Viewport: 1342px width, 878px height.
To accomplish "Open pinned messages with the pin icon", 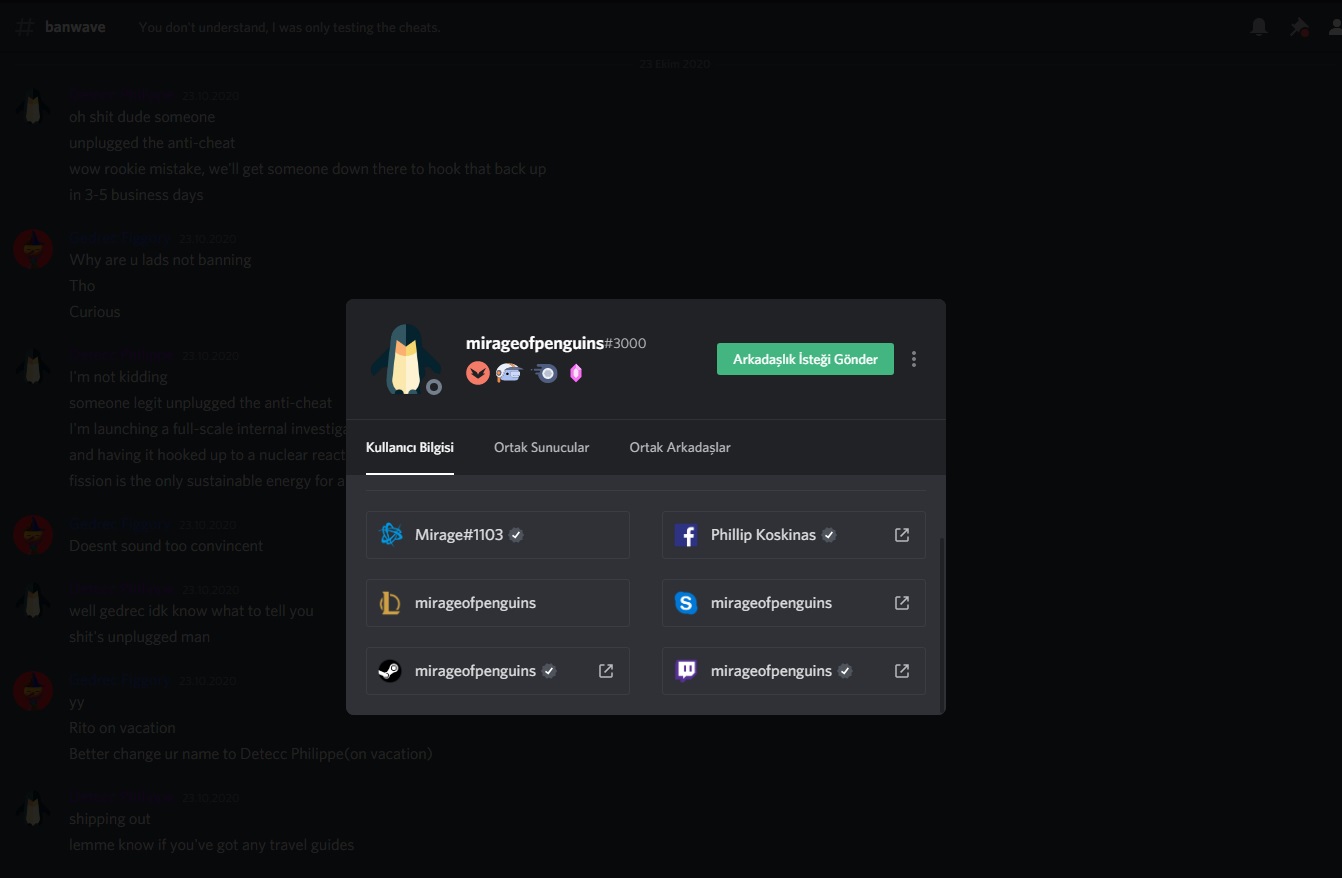I will [x=1299, y=27].
